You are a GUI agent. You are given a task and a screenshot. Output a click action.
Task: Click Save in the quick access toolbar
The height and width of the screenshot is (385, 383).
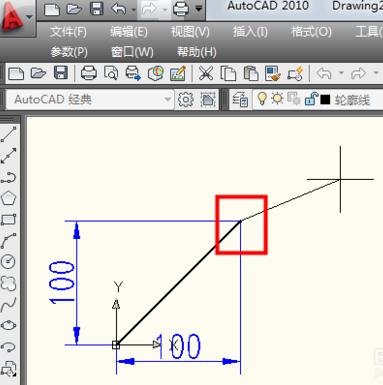click(x=97, y=9)
